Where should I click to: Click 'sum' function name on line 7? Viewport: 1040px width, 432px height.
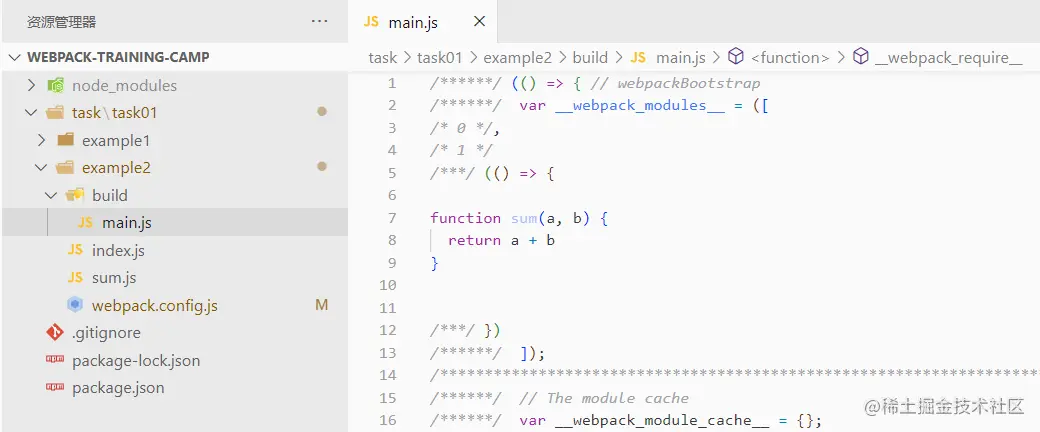tap(524, 218)
